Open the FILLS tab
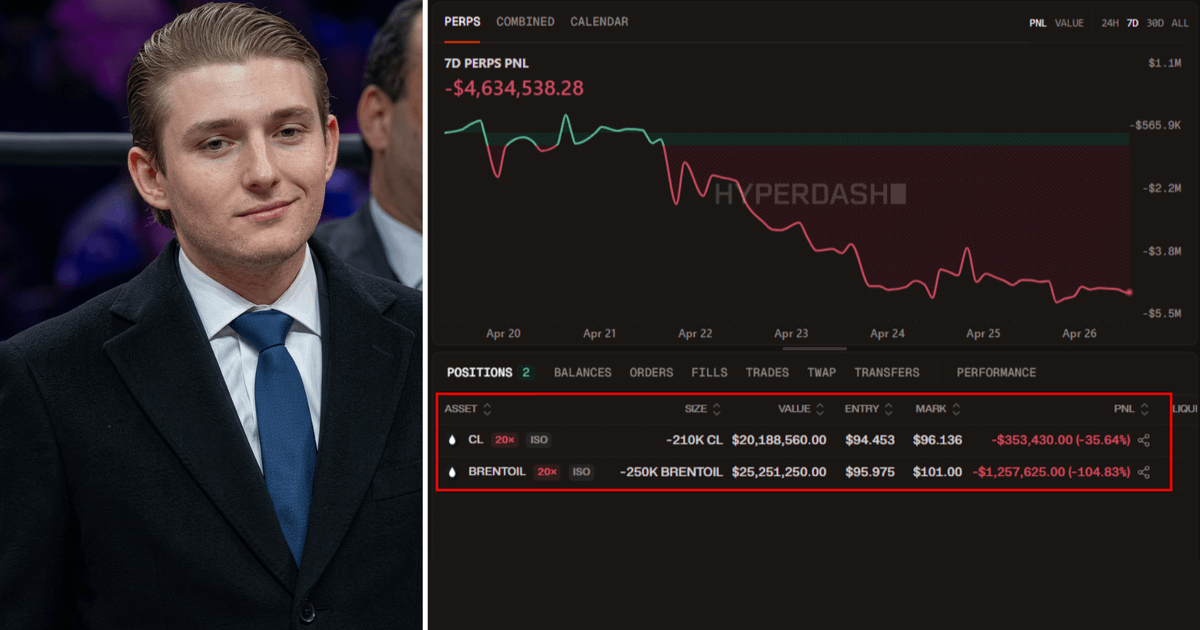 [x=709, y=372]
